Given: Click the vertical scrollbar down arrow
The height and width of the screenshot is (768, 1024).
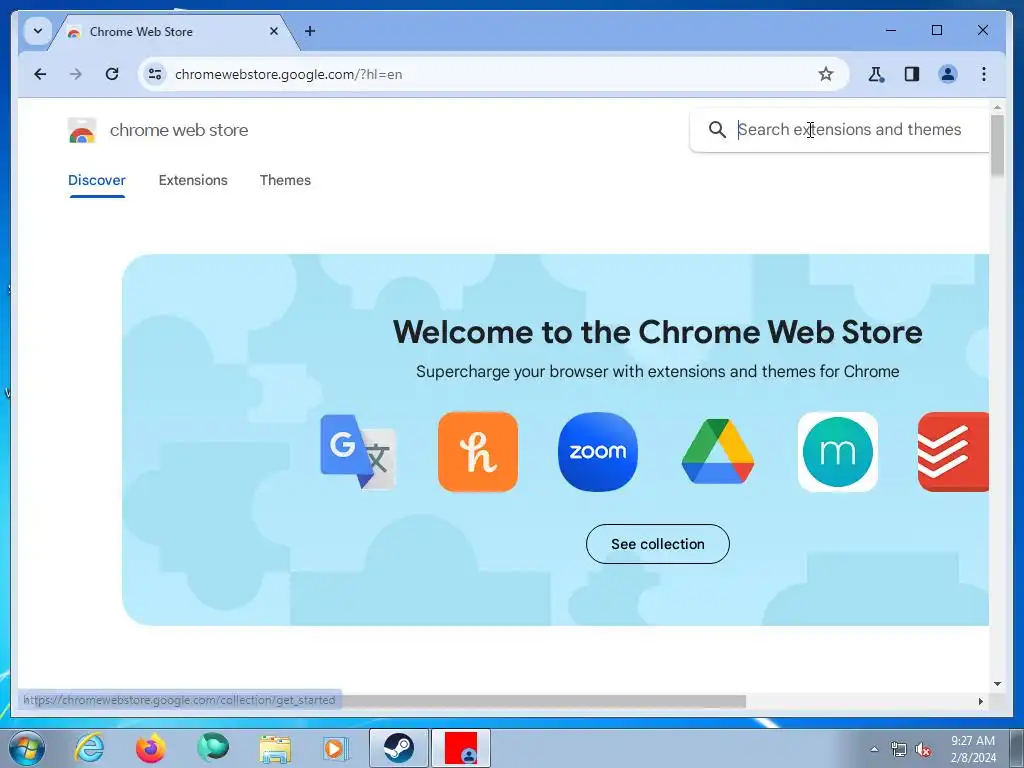Looking at the screenshot, I should pyautogui.click(x=997, y=684).
